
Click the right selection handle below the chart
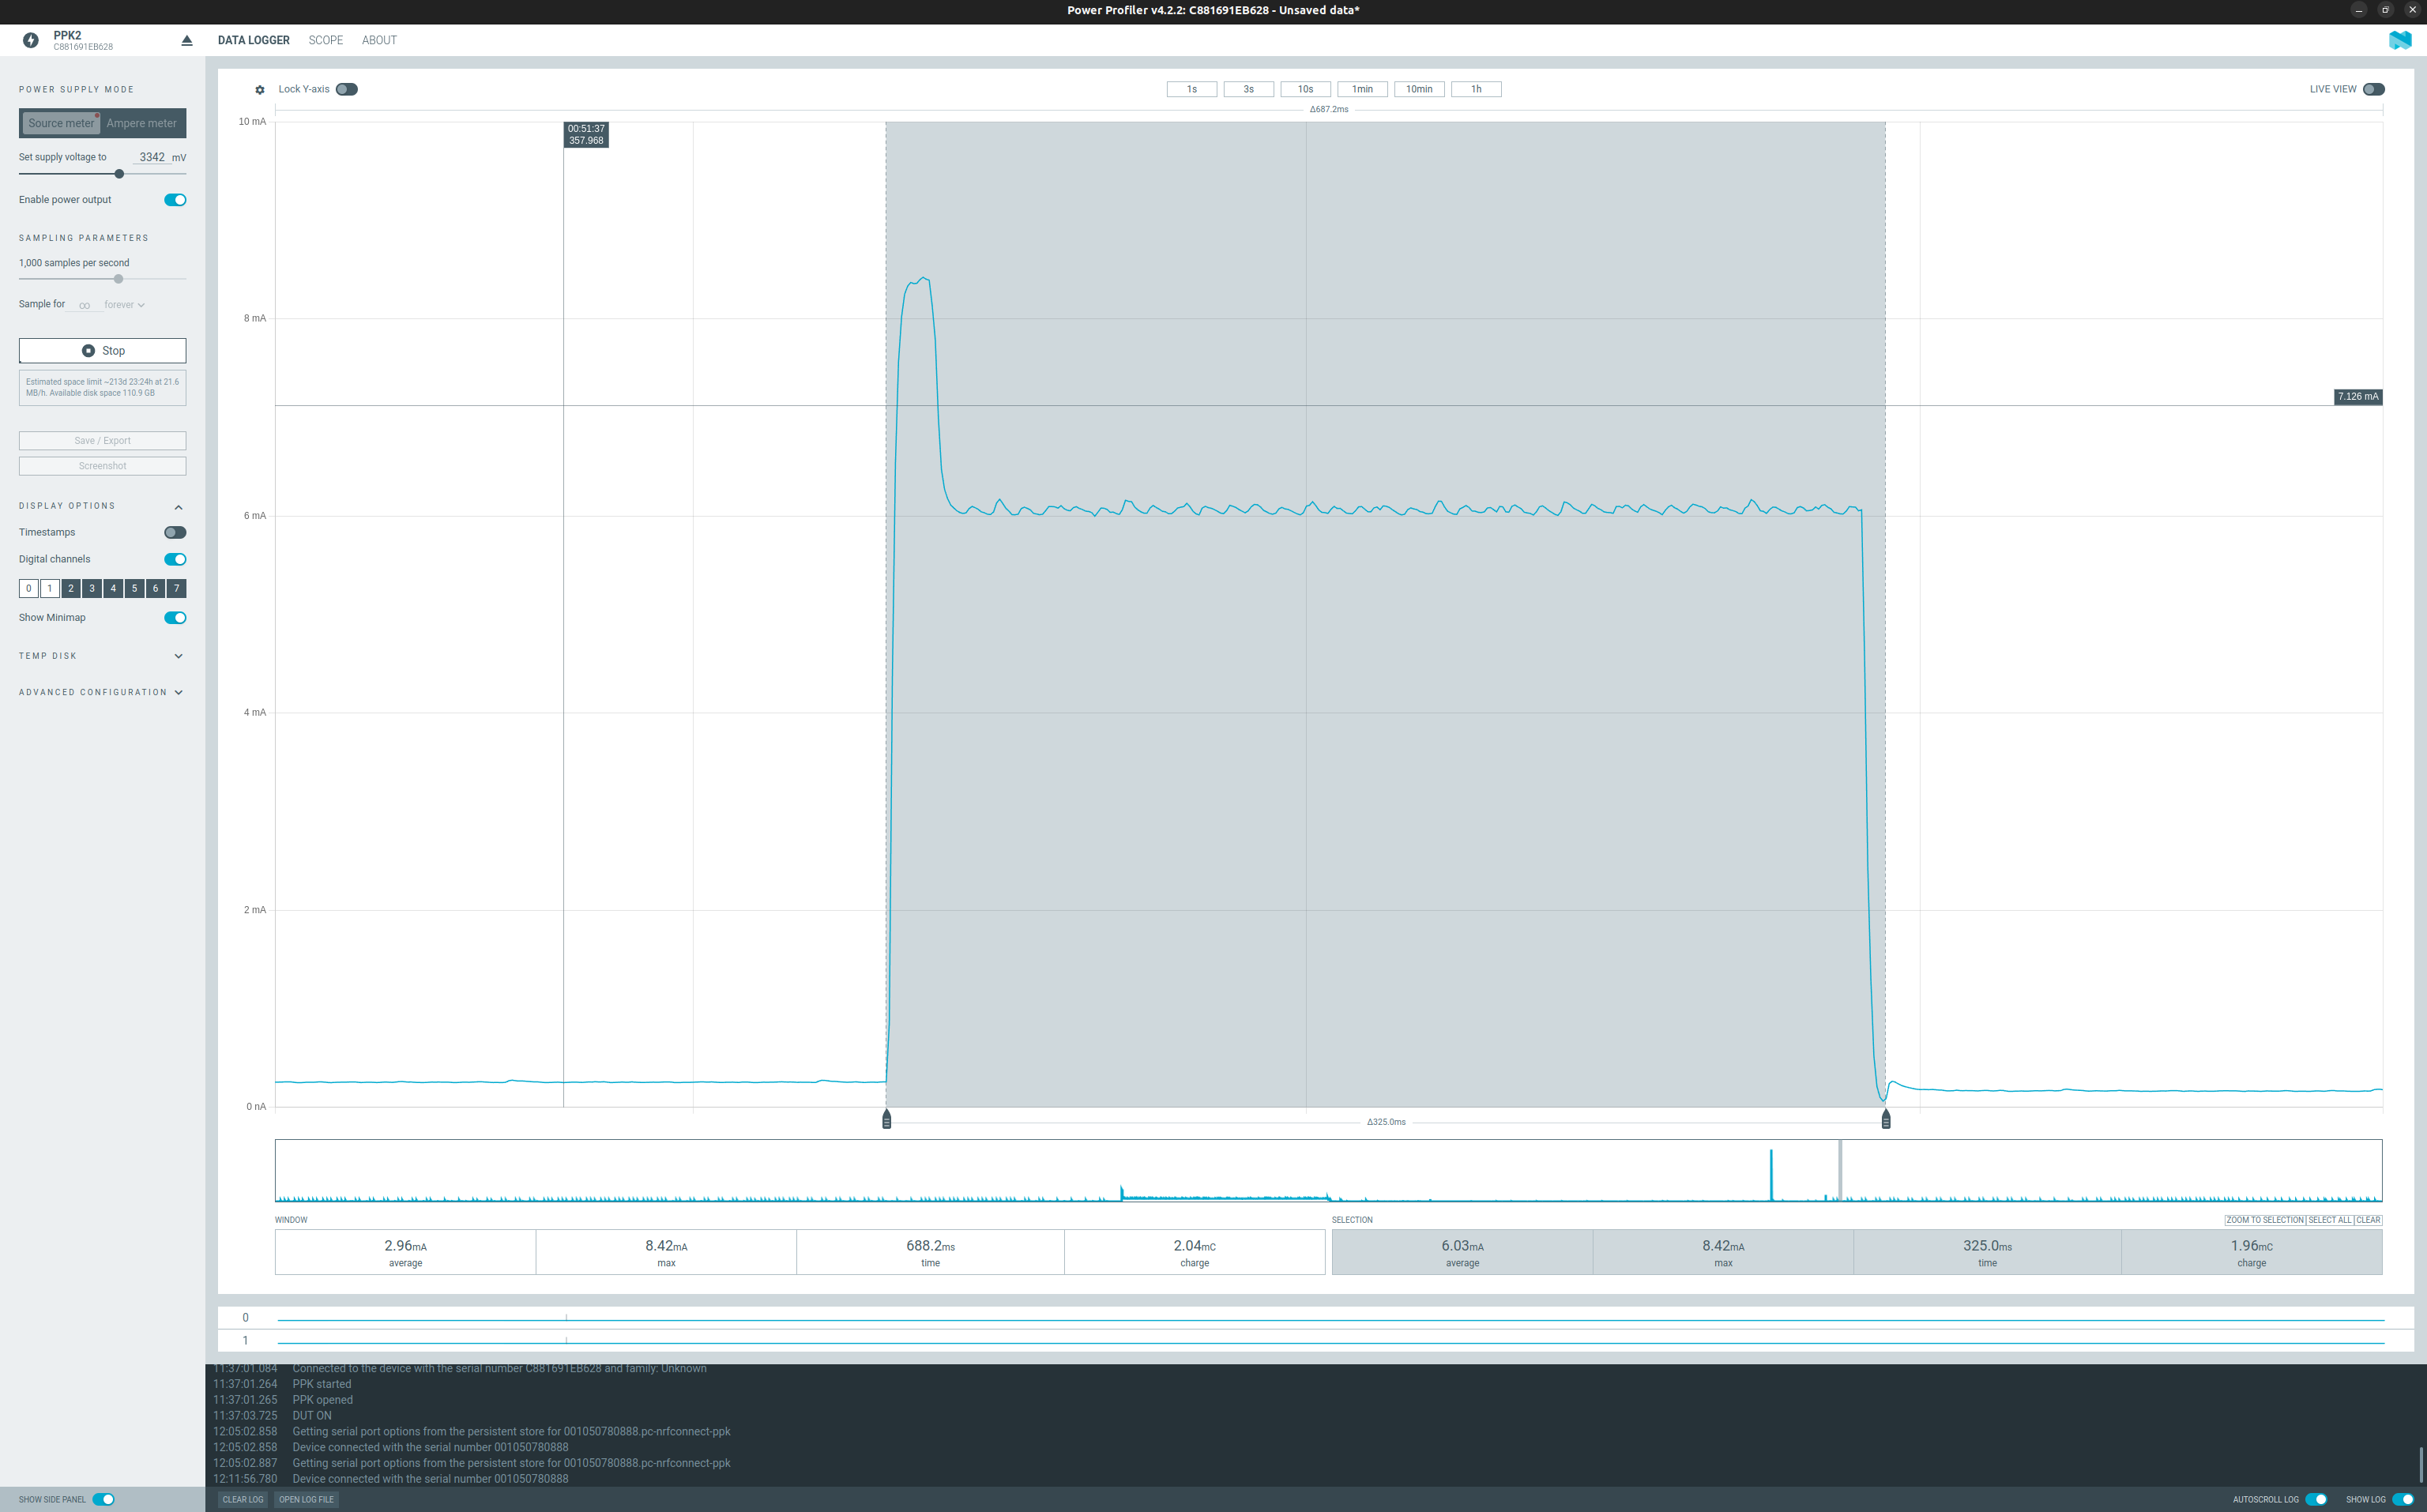[1885, 1119]
